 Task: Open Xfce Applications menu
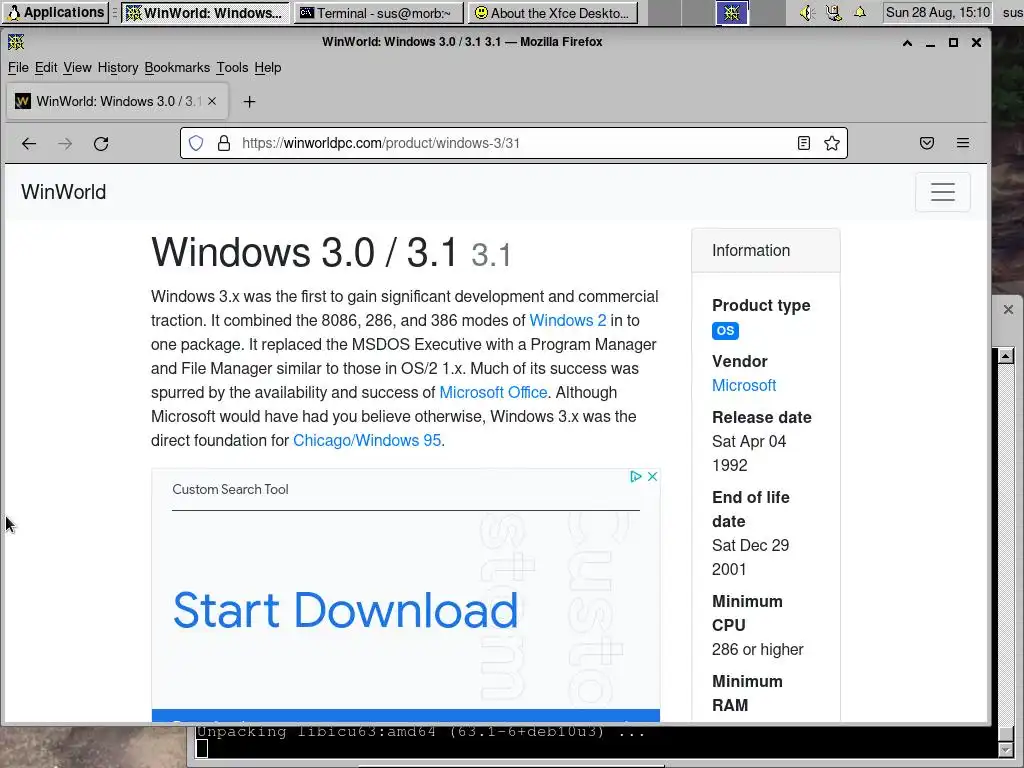[55, 12]
